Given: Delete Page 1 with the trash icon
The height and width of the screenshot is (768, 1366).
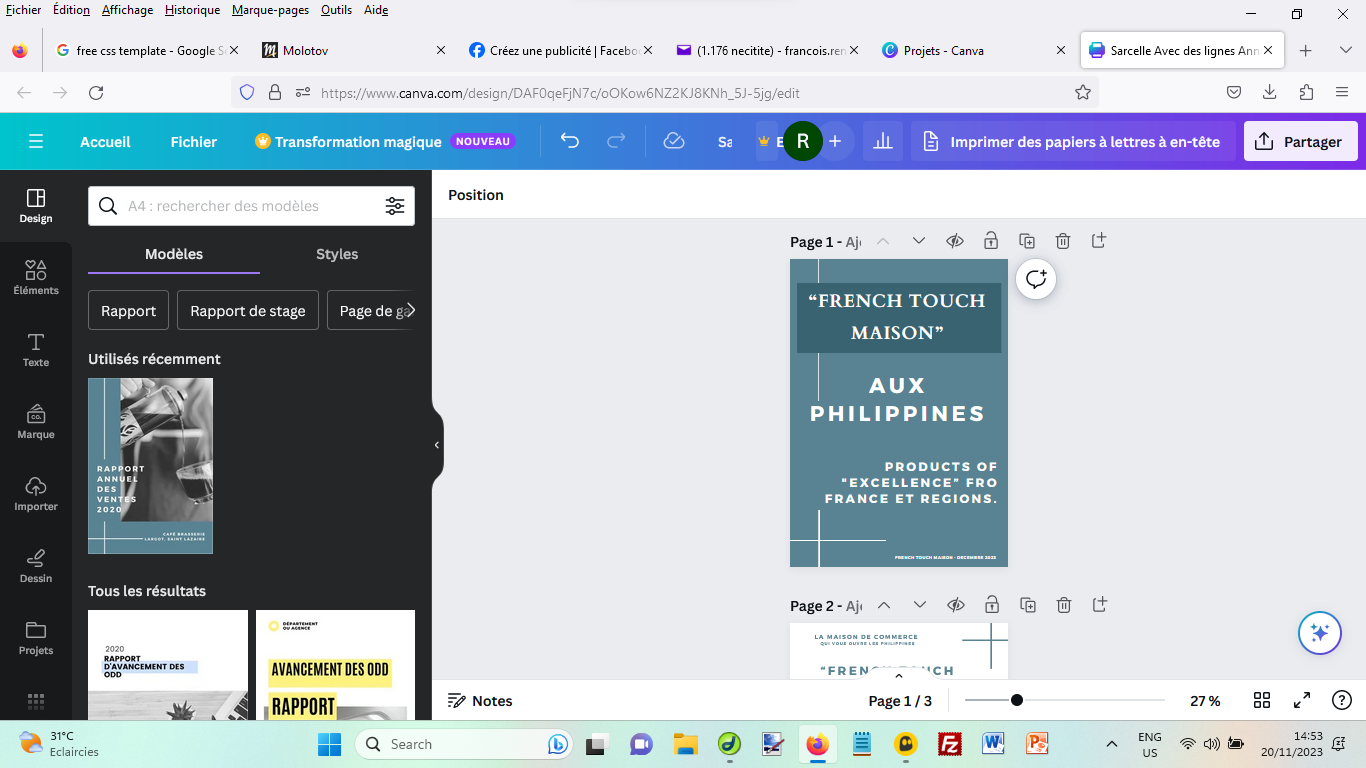Looking at the screenshot, I should [1063, 241].
